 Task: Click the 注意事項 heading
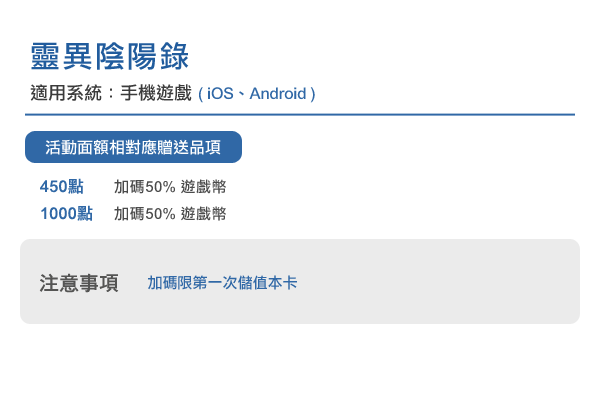pyautogui.click(x=79, y=283)
